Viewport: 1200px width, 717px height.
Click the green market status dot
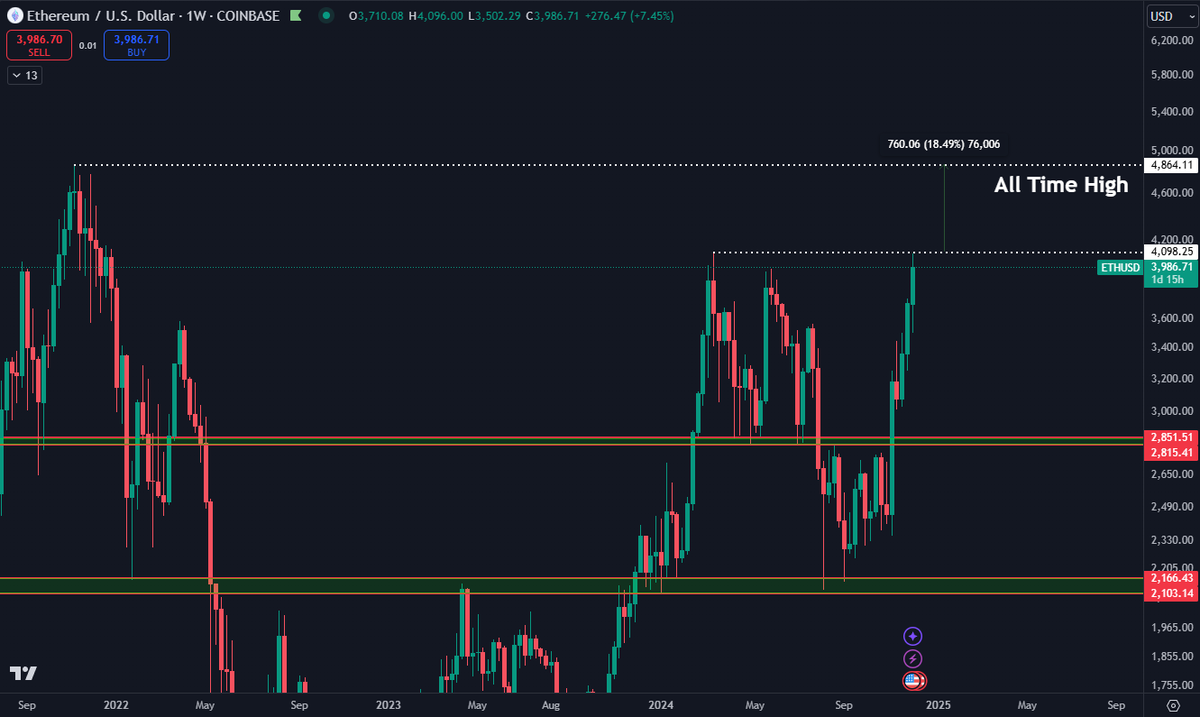pyautogui.click(x=326, y=15)
